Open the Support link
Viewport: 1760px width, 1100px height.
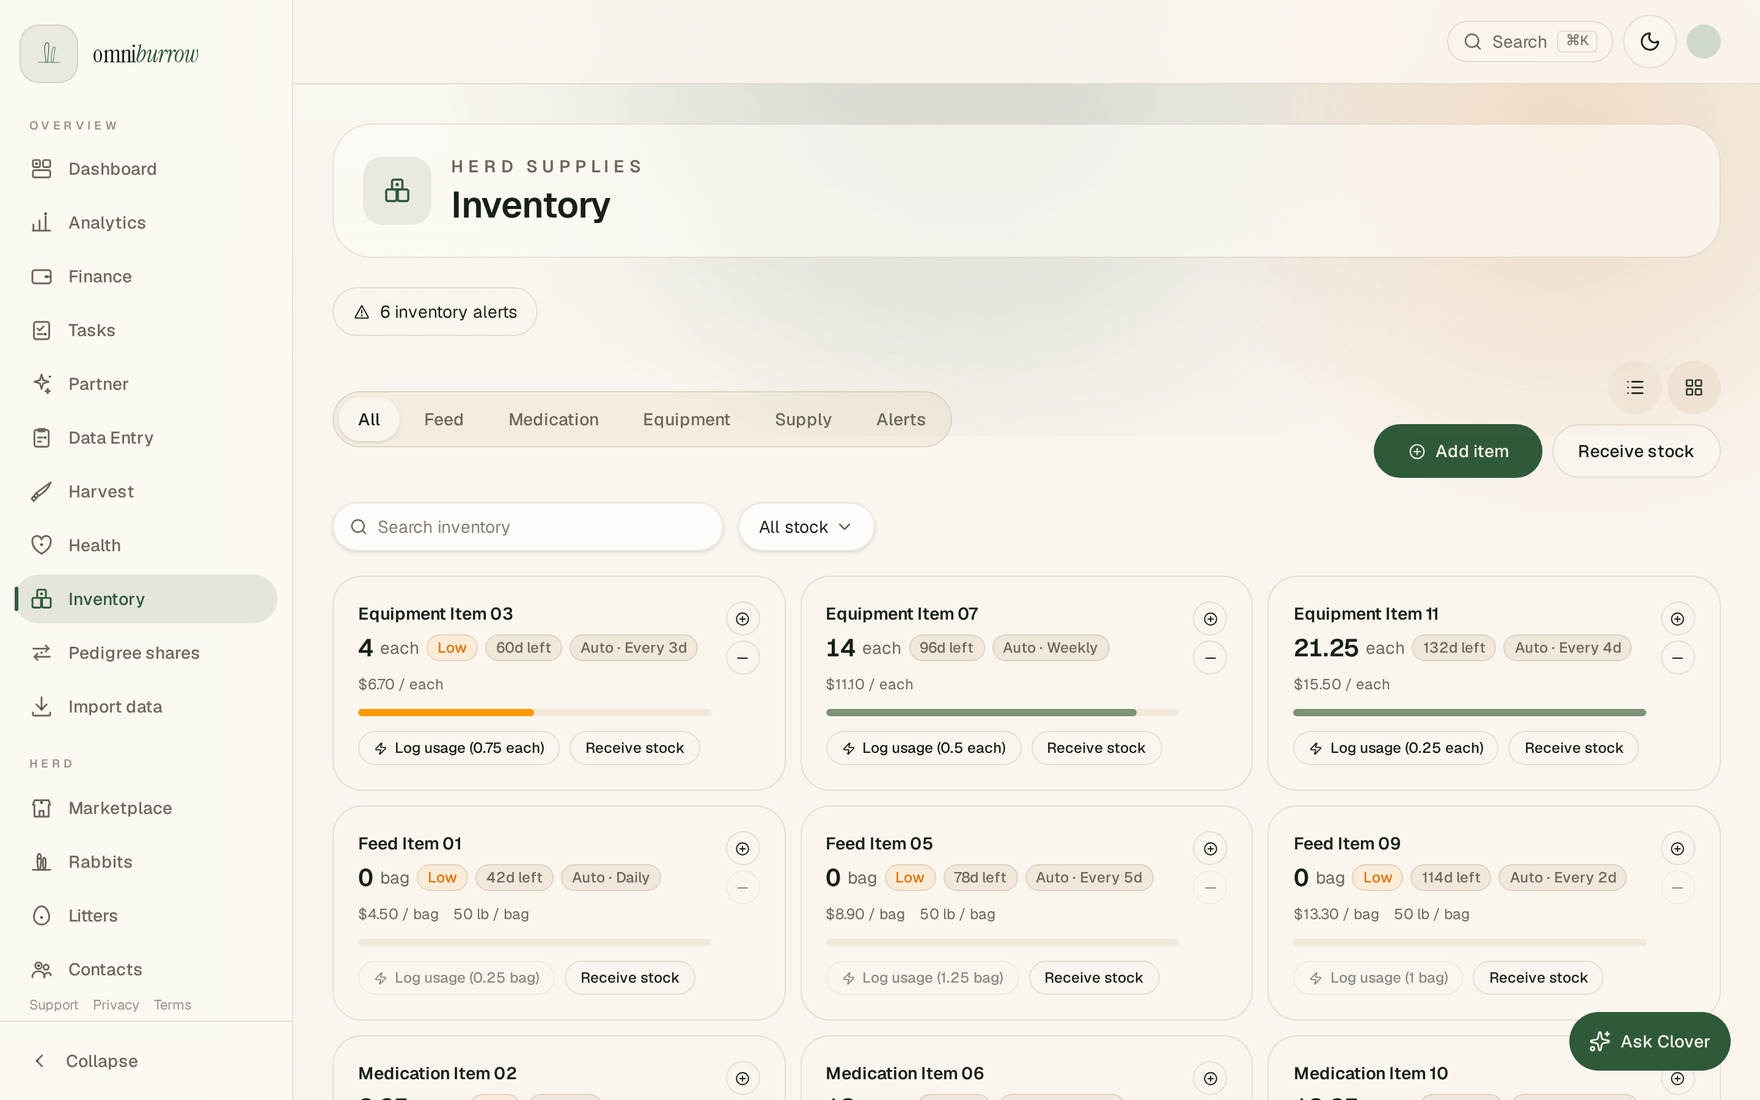click(54, 1006)
